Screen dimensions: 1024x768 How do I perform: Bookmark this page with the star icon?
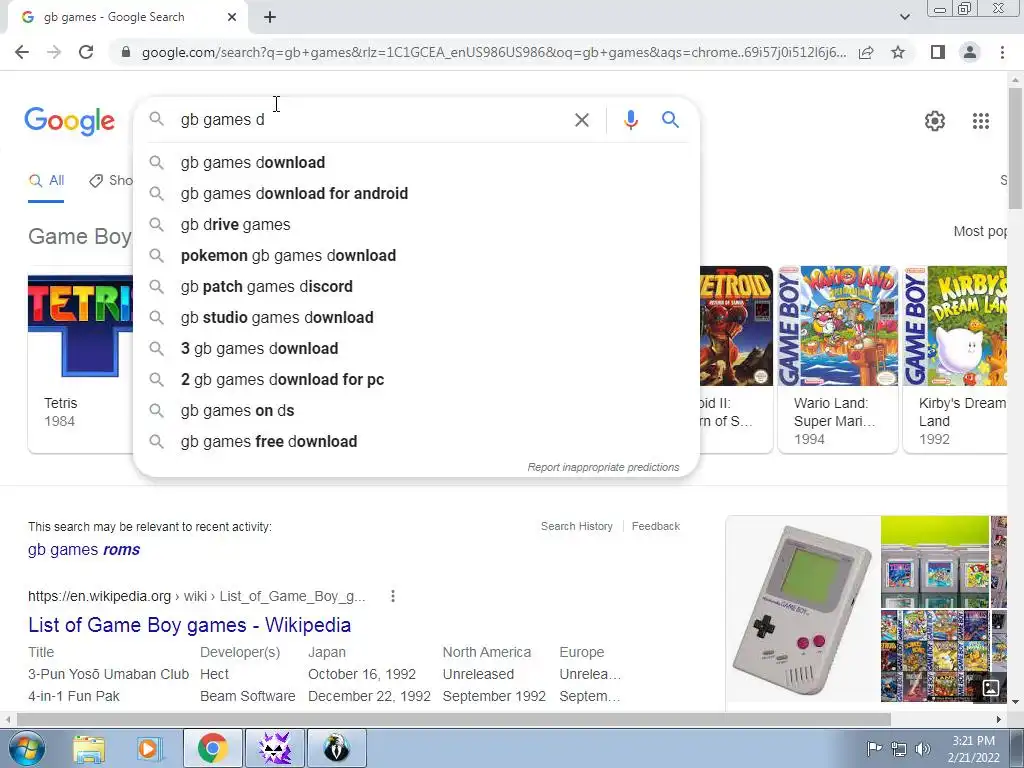[x=898, y=52]
